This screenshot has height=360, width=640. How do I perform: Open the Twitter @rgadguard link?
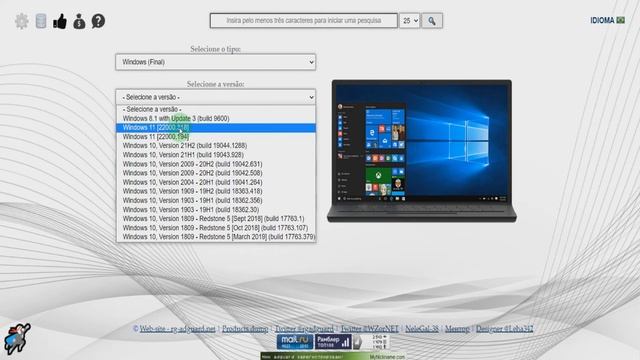304,329
